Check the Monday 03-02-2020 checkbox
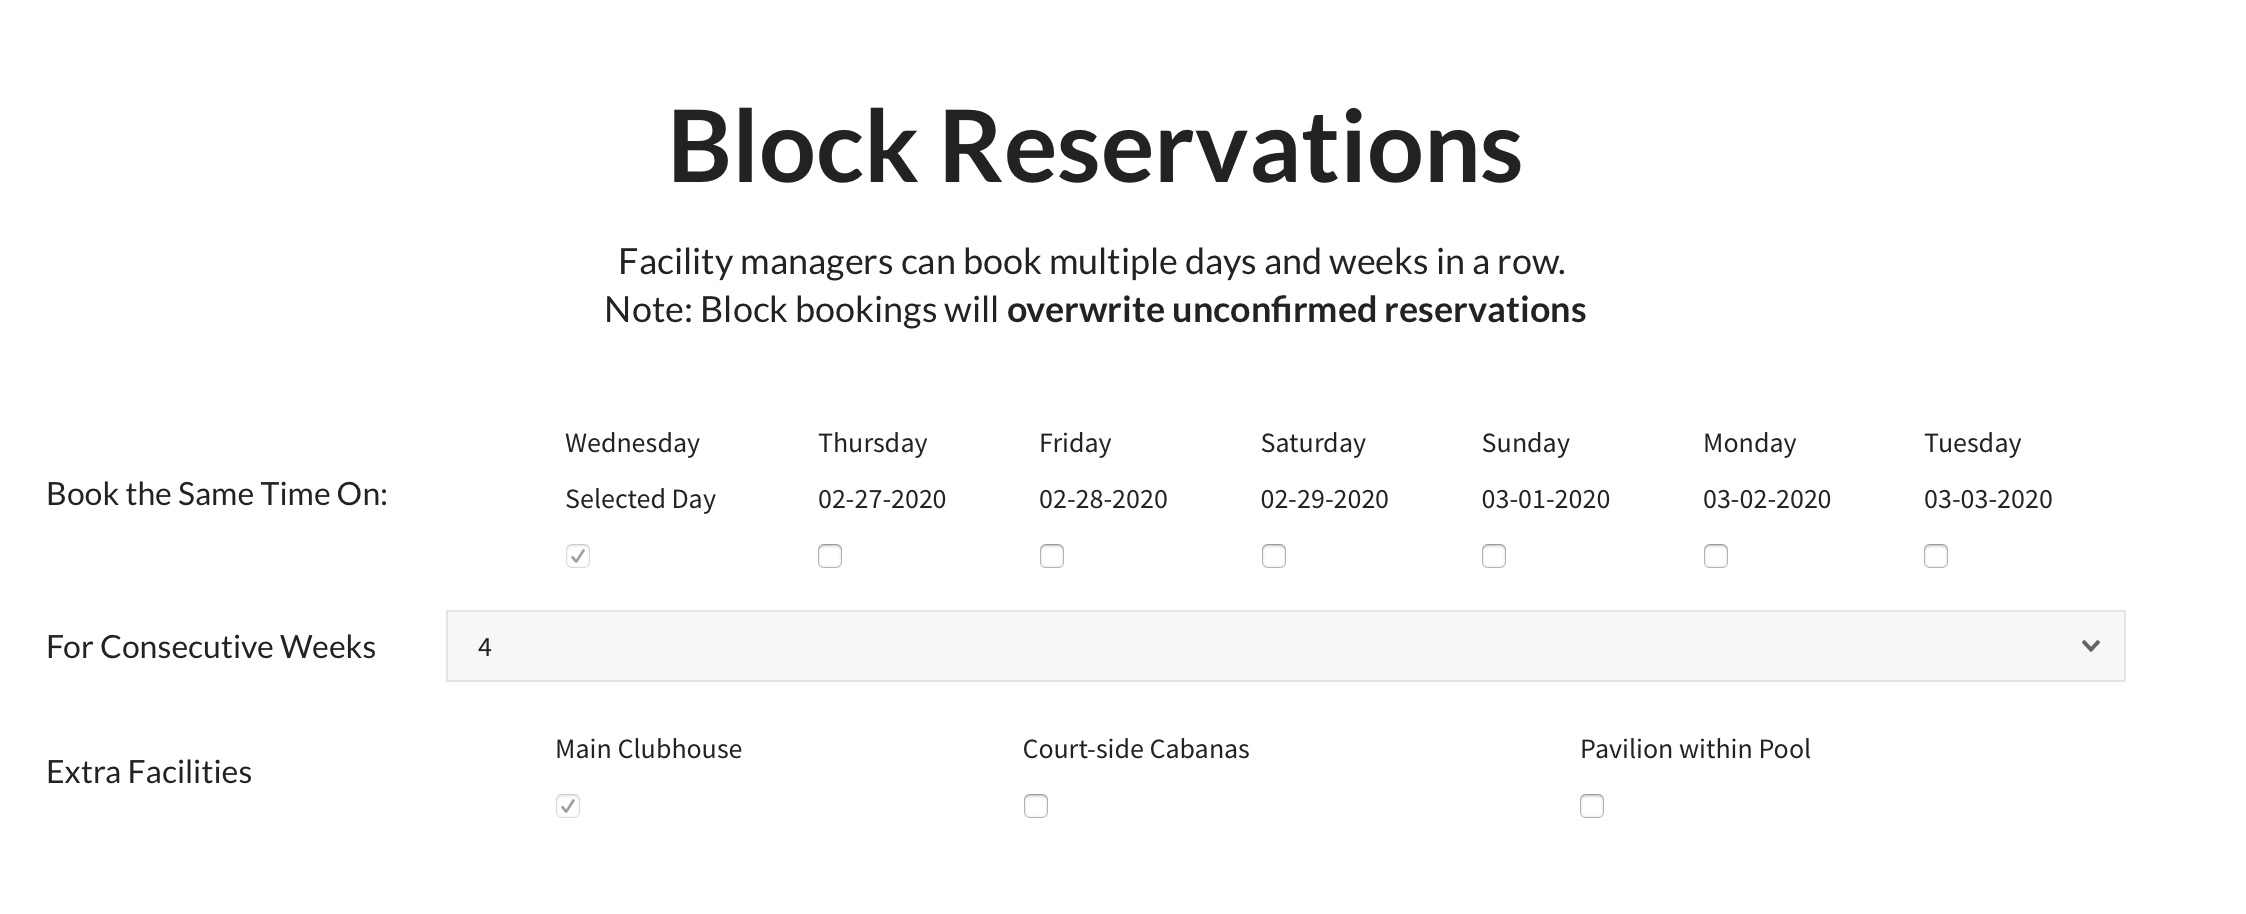The height and width of the screenshot is (914, 2246). point(1716,556)
